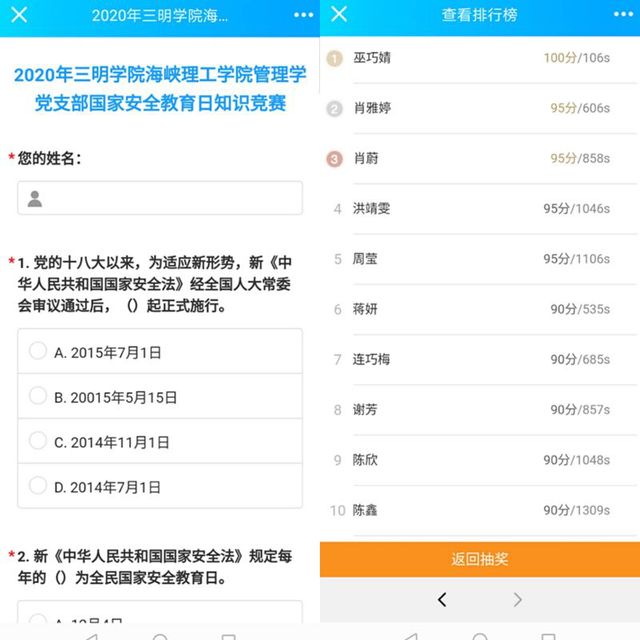Screen dimensions: 640x640
Task: Tap the browser back arrow
Action: tap(442, 599)
